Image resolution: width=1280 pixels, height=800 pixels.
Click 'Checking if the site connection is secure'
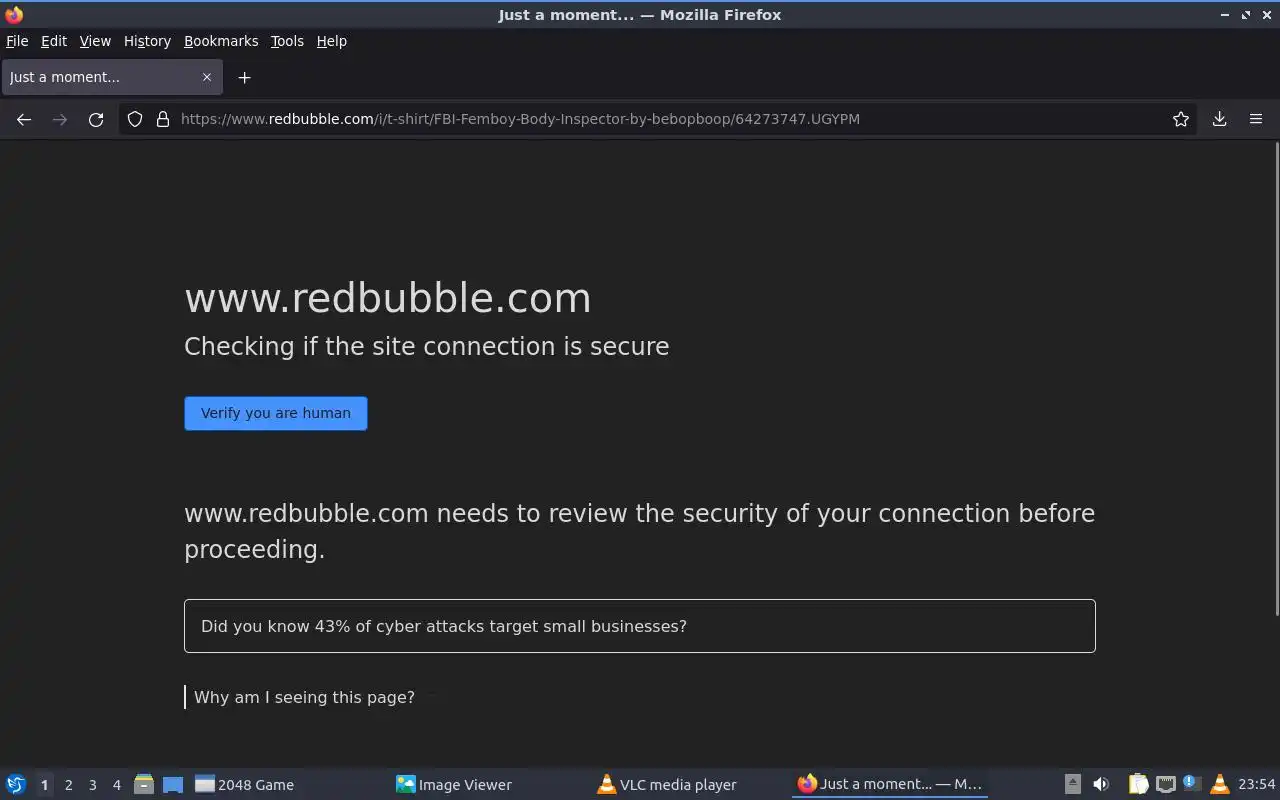(x=427, y=346)
